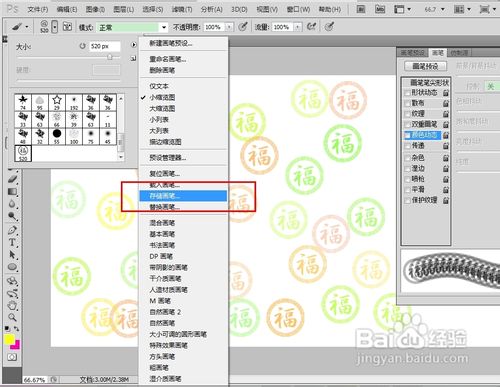500x387 pixels.
Task: Launch Bridge from the application bar
Action: [x=361, y=9]
